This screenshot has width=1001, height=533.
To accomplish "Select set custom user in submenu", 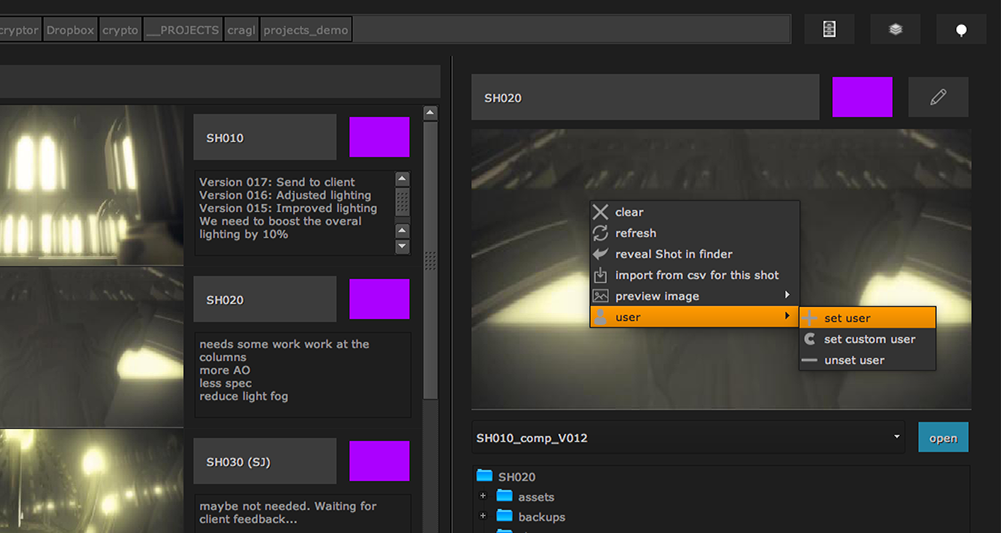I will (x=869, y=339).
